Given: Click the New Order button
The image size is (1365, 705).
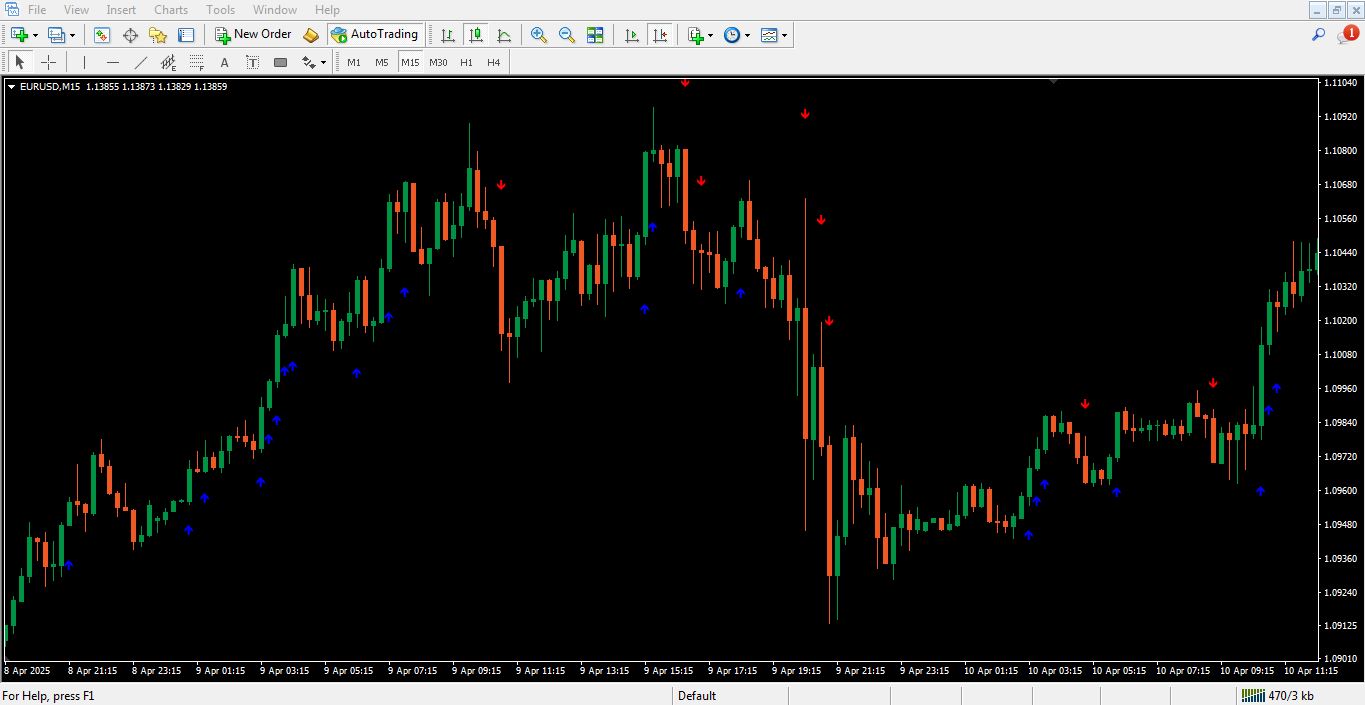Looking at the screenshot, I should tap(254, 35).
